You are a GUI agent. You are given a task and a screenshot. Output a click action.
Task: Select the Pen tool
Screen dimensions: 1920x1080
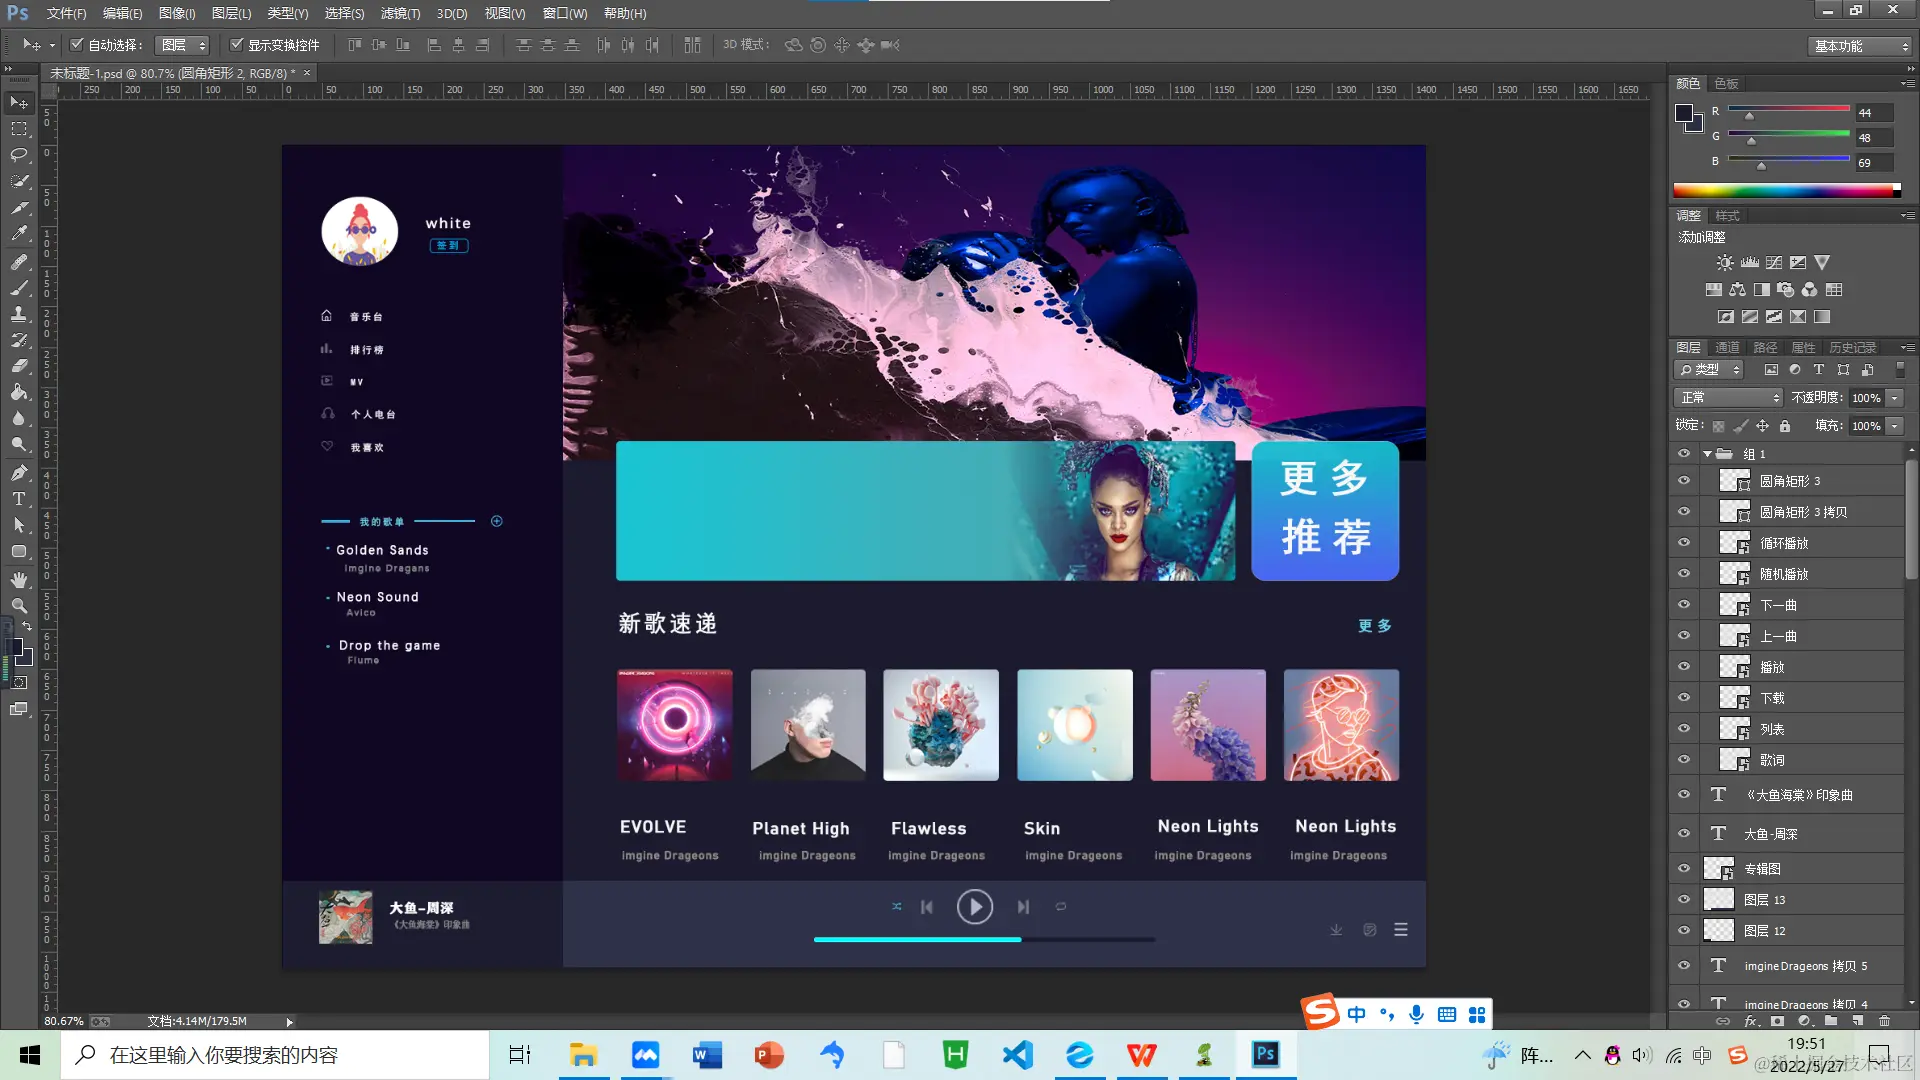point(19,472)
